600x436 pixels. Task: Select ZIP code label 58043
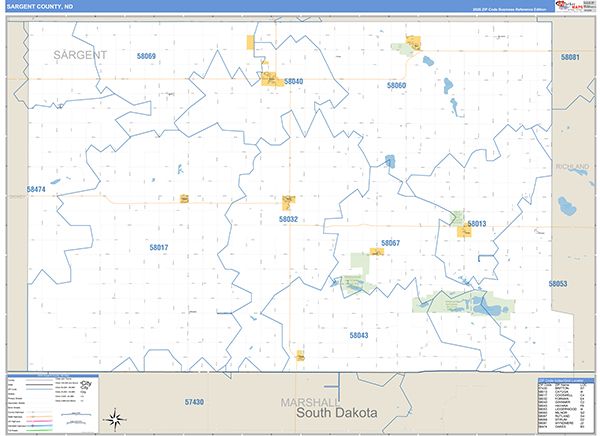tap(359, 335)
